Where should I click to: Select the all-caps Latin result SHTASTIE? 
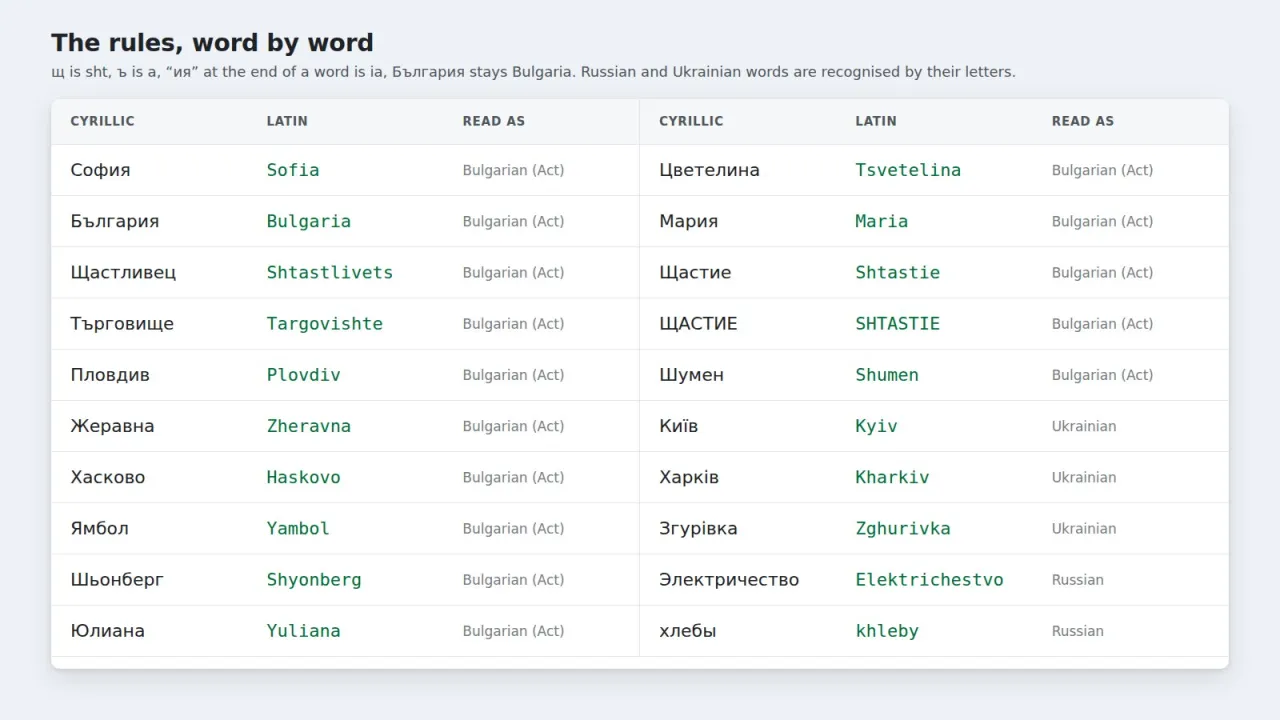coord(897,324)
